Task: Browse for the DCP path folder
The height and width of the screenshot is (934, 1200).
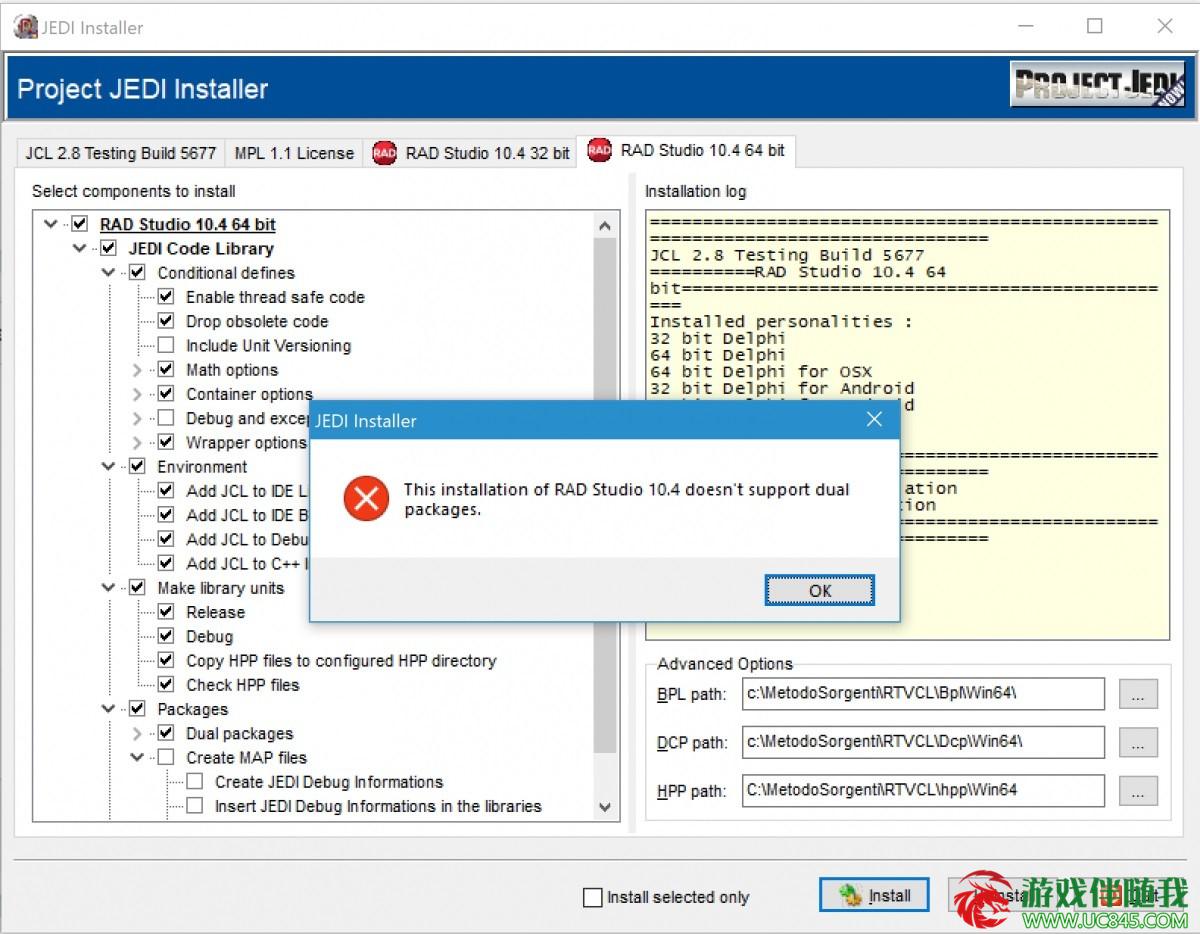Action: click(1138, 742)
